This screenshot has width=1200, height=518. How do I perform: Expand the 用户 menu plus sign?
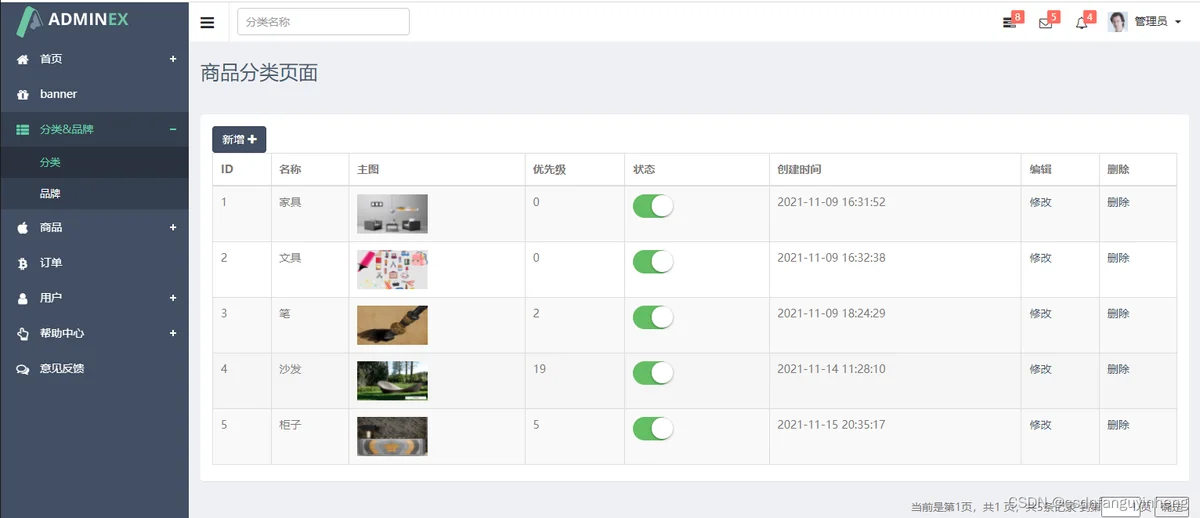173,298
